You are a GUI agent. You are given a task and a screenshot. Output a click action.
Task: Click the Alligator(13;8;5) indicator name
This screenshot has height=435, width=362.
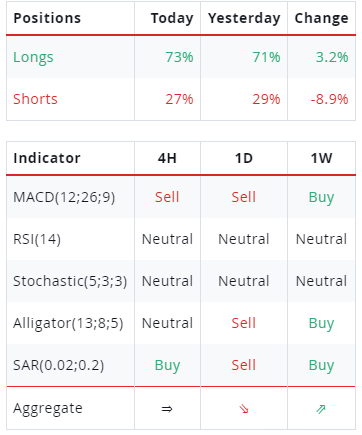pos(68,323)
